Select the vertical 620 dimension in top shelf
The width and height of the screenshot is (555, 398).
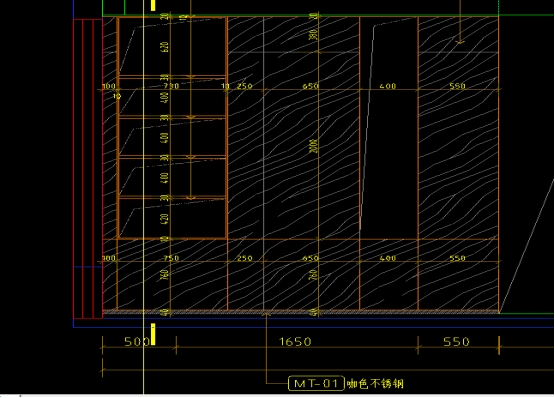pos(165,47)
